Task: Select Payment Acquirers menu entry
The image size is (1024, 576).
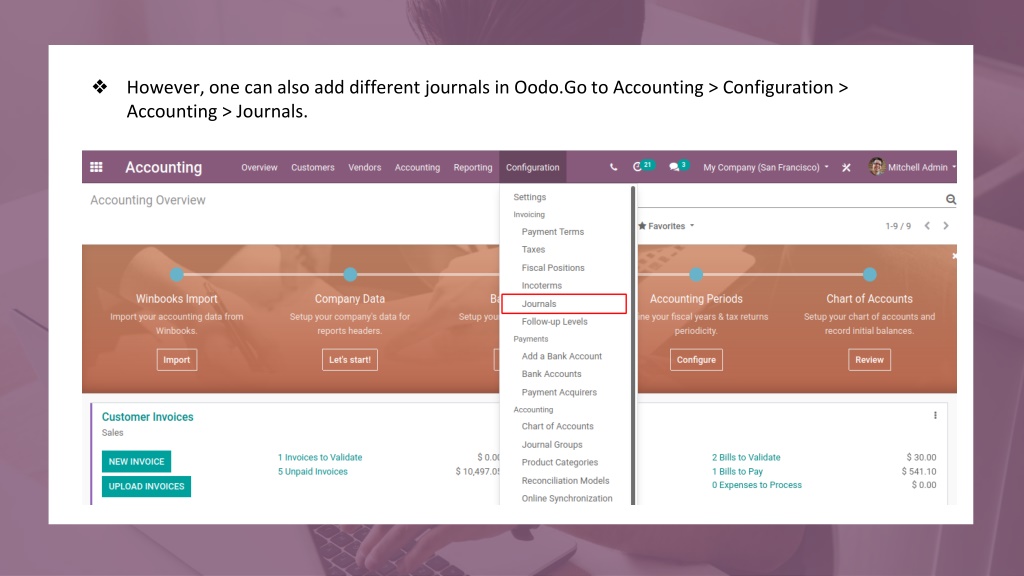Action: tap(559, 392)
